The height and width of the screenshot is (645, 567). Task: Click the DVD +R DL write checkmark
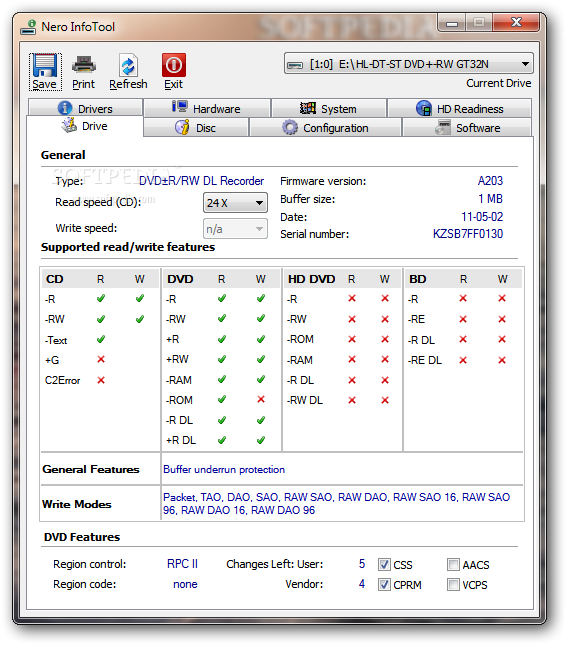[x=260, y=440]
